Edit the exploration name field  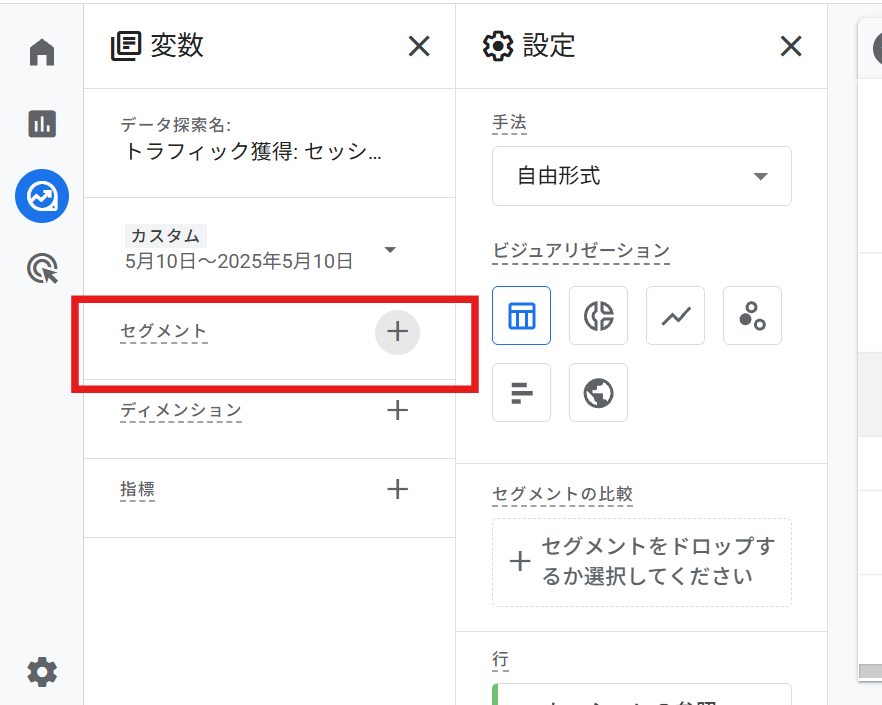point(252,152)
